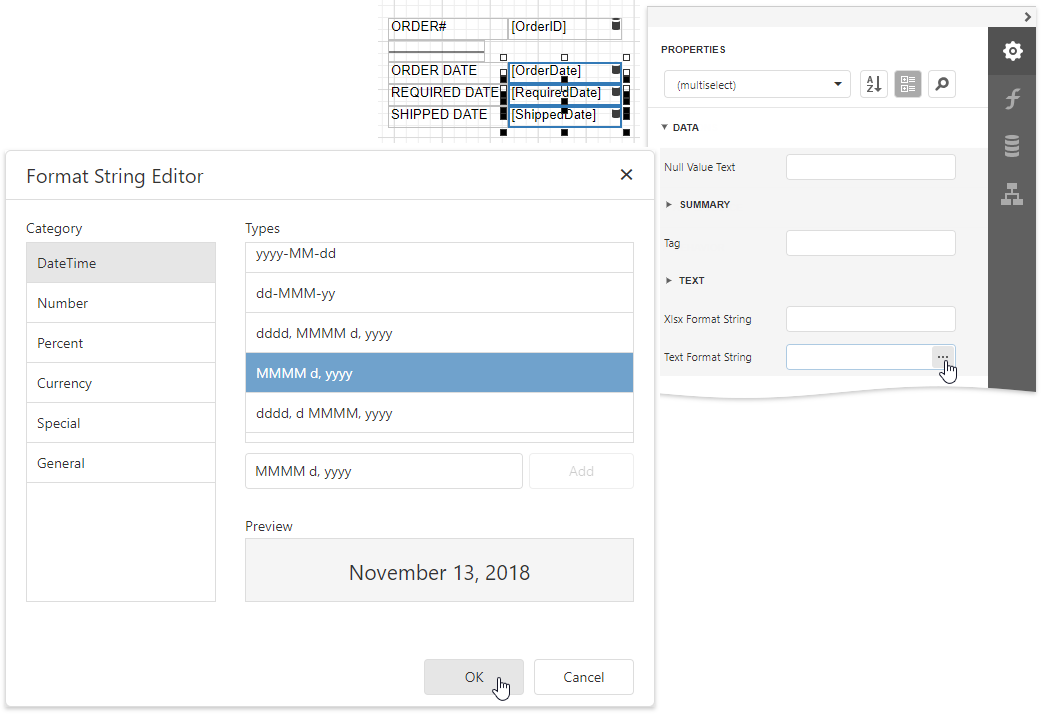Select the Number category
Image resolution: width=1041 pixels, height=714 pixels.
(x=121, y=303)
